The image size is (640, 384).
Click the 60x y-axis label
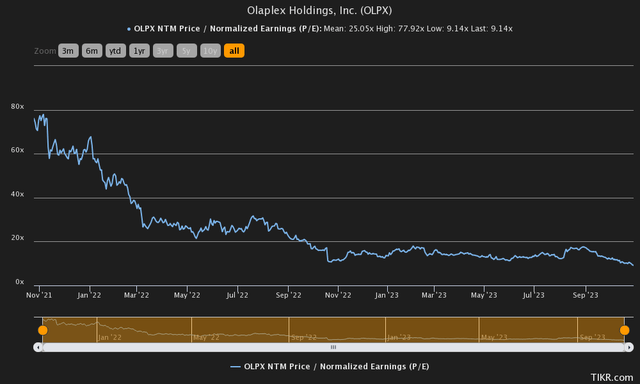[17, 150]
